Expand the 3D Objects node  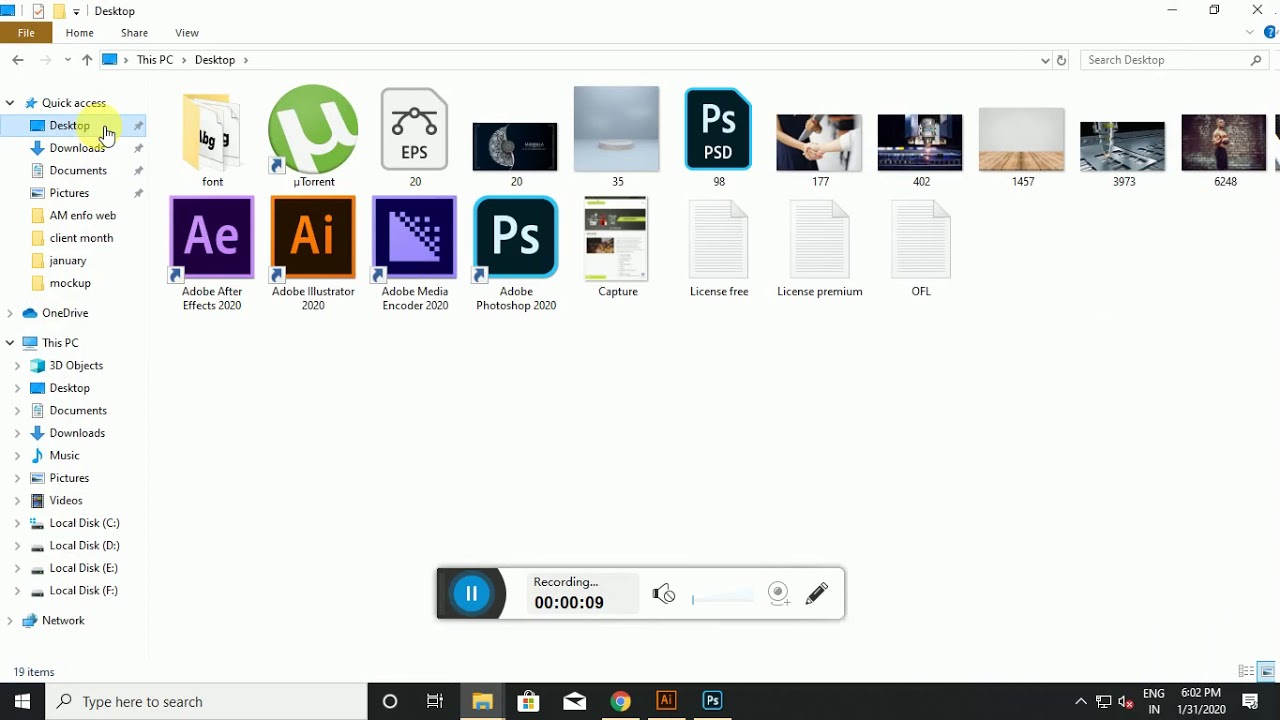(x=17, y=366)
